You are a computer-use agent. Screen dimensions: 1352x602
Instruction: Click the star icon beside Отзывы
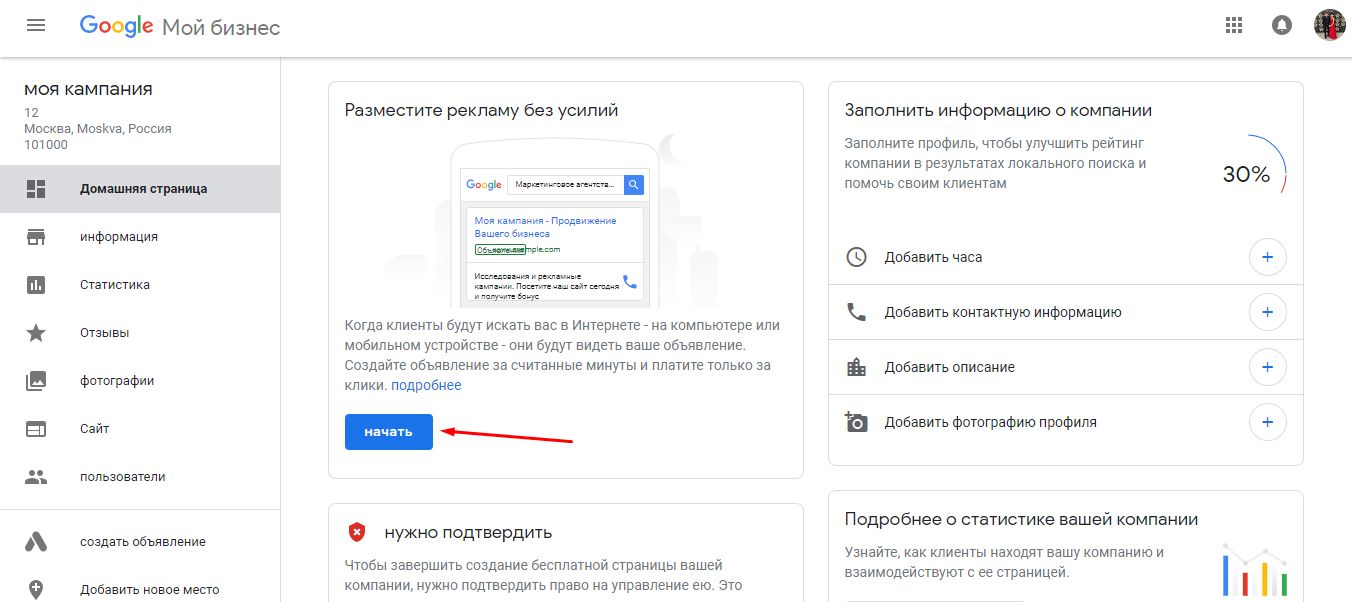click(x=36, y=333)
